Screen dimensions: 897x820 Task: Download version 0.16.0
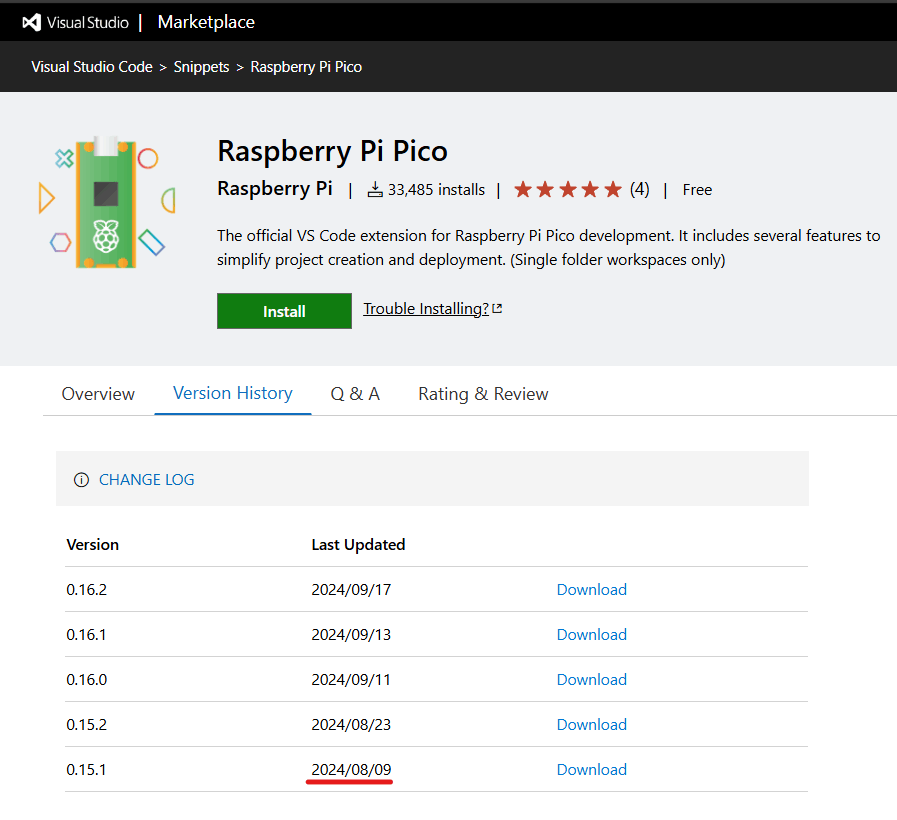[592, 679]
